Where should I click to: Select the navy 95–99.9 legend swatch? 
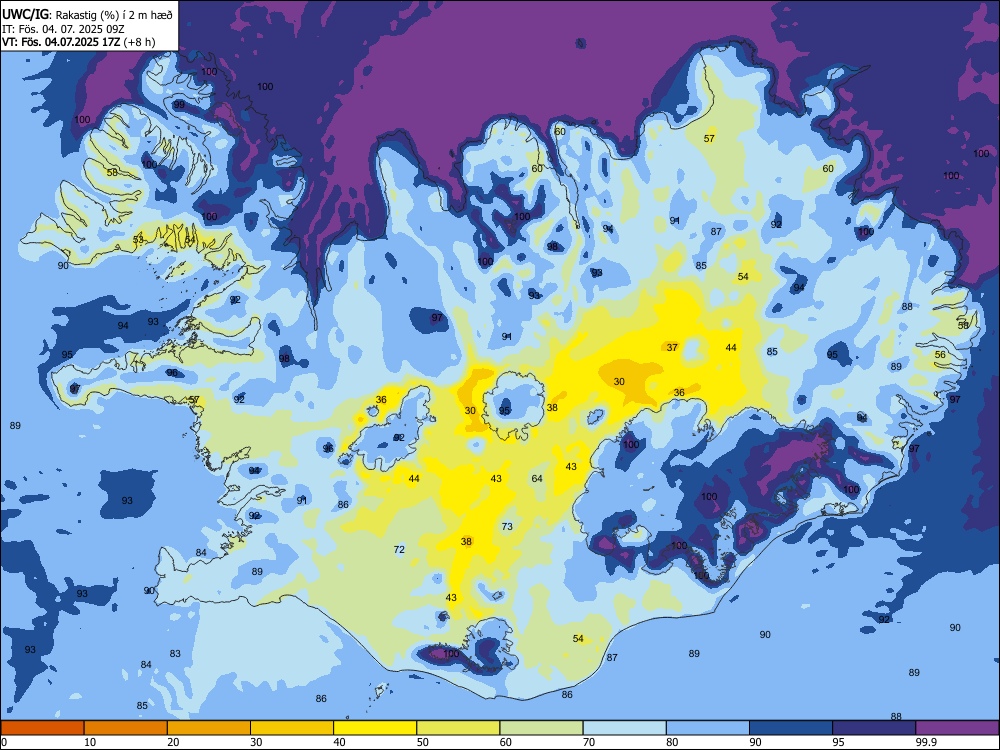(874, 728)
